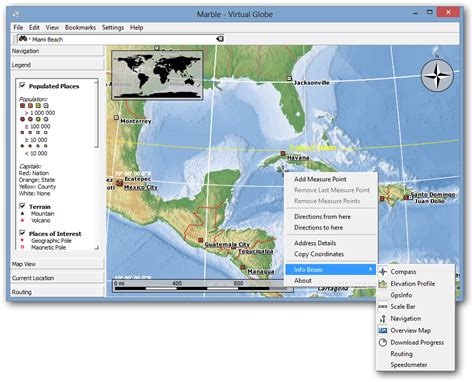Click the Mountain legend entry
474x382 pixels.
[43, 214]
